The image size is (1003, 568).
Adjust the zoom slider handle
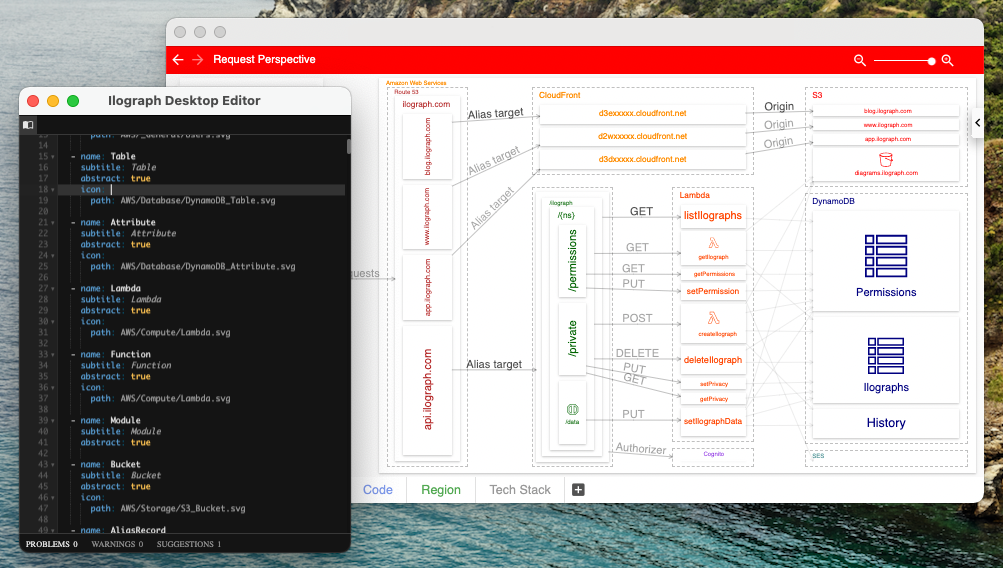click(931, 61)
